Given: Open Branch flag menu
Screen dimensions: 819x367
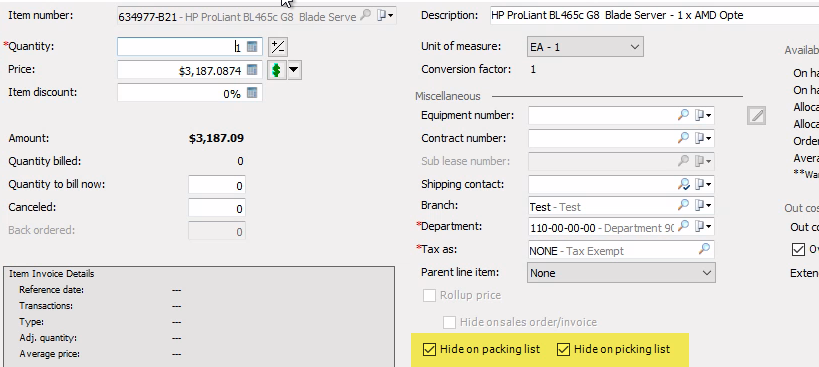Looking at the screenshot, I should 703,205.
